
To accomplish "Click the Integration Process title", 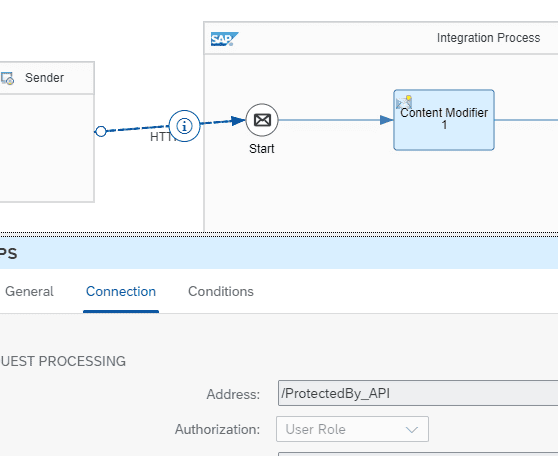I will (x=488, y=38).
